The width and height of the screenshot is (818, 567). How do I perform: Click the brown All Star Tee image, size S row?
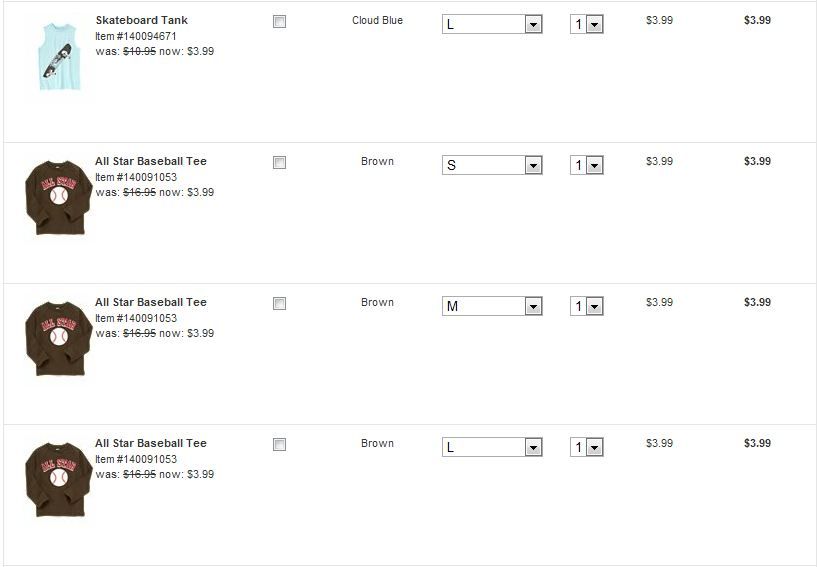coord(57,197)
